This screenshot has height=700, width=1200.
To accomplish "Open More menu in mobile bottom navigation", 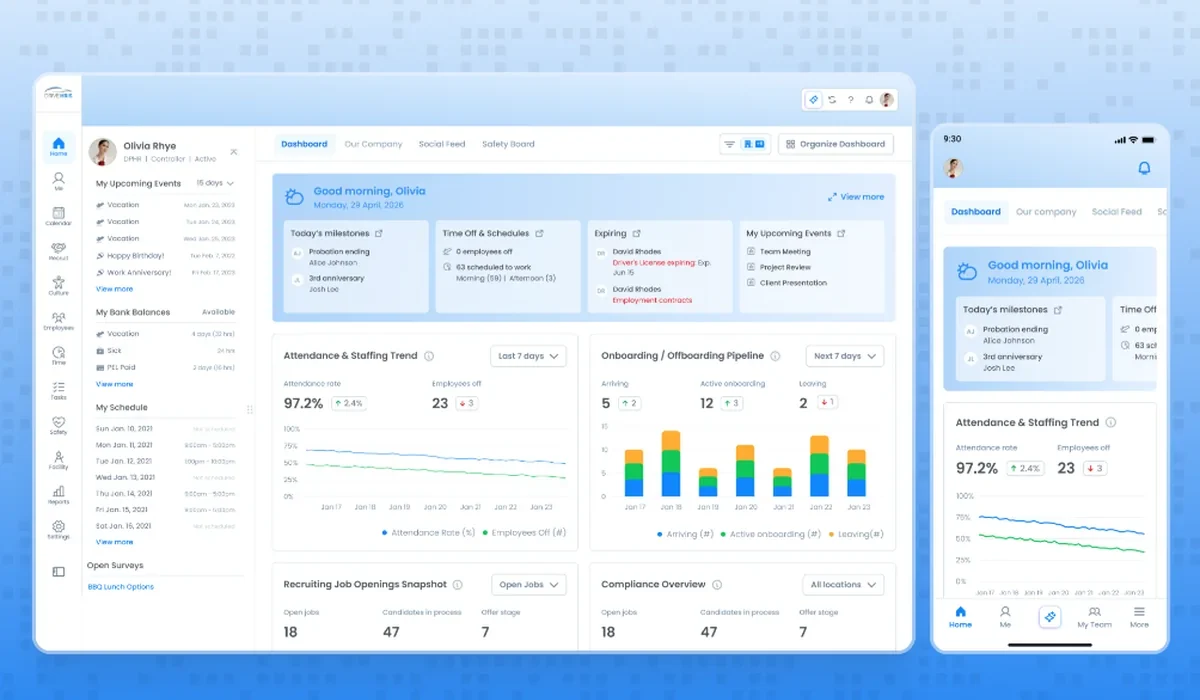I will coord(1139,617).
